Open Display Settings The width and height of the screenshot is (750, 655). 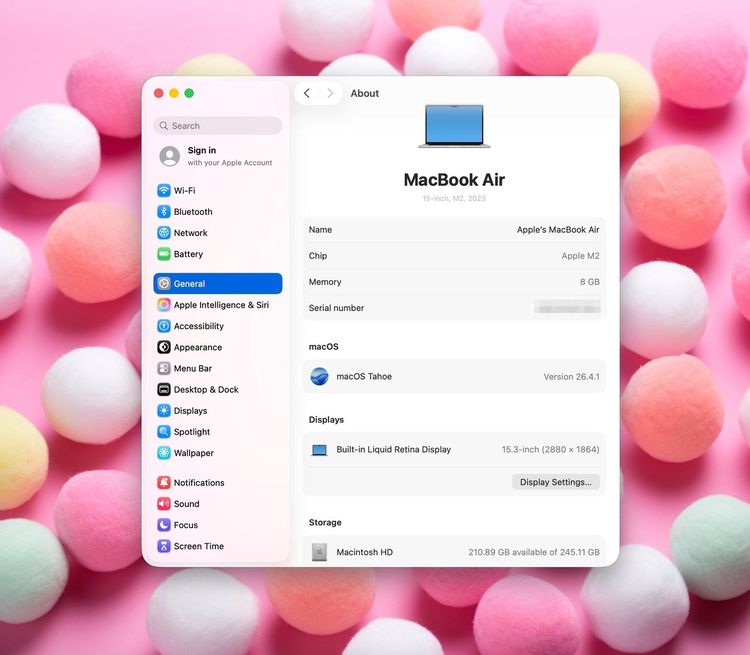tap(555, 482)
